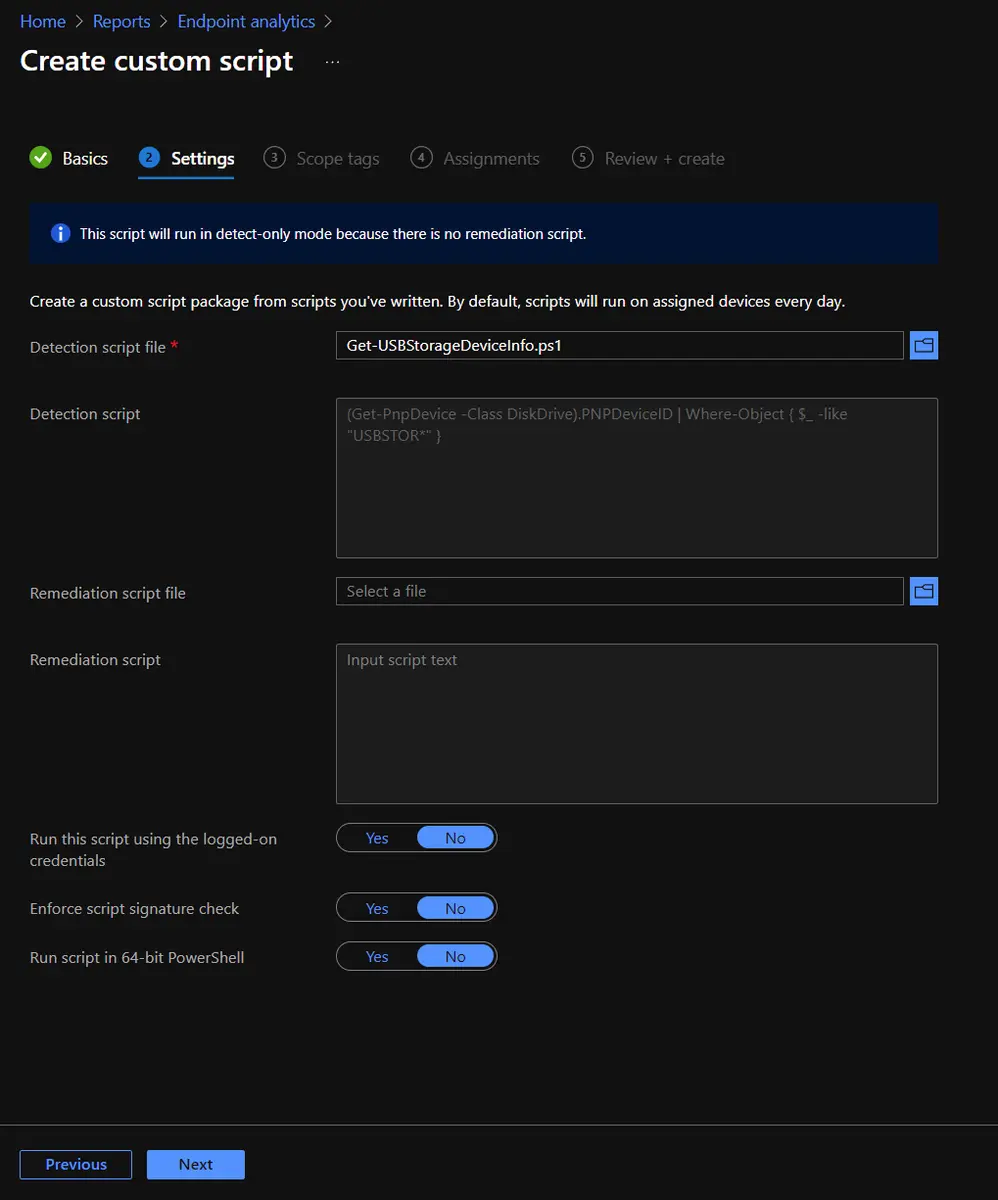998x1200 pixels.
Task: Click step 4 circle for Assignments
Action: point(421,158)
